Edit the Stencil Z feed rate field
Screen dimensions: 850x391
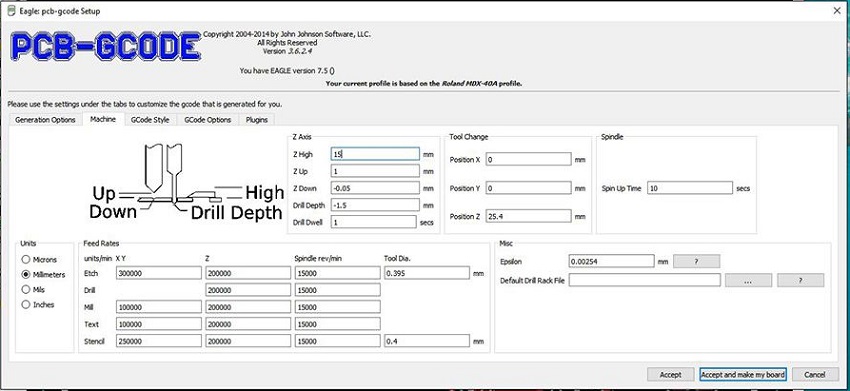click(x=248, y=341)
